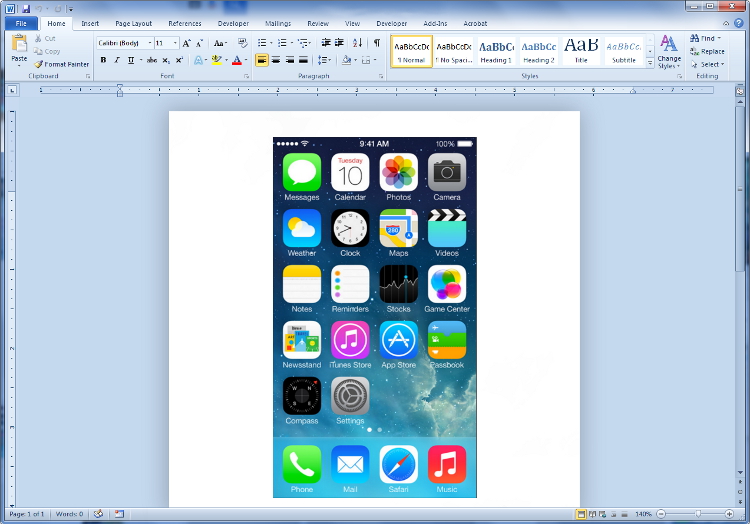
Task: Apply the Subtitle style
Action: point(624,51)
